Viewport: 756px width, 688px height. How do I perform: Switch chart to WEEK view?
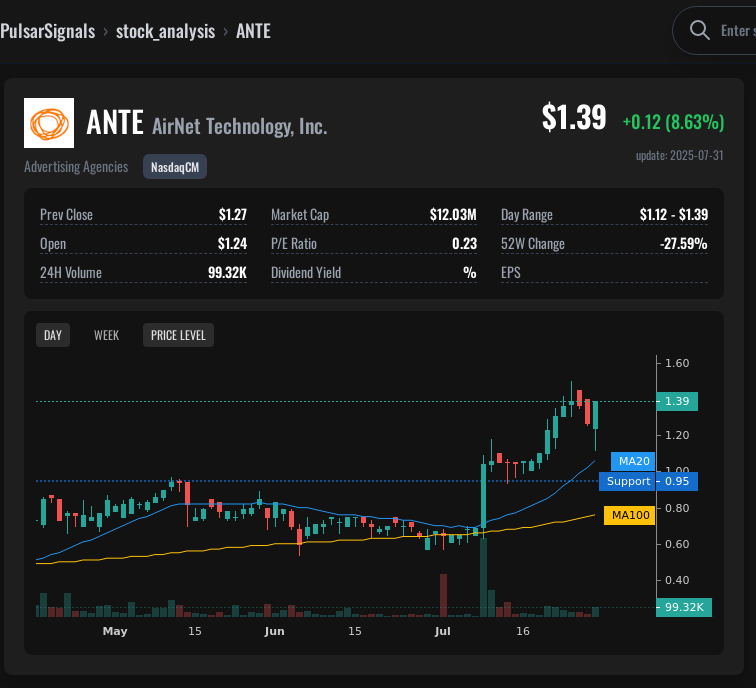(107, 335)
